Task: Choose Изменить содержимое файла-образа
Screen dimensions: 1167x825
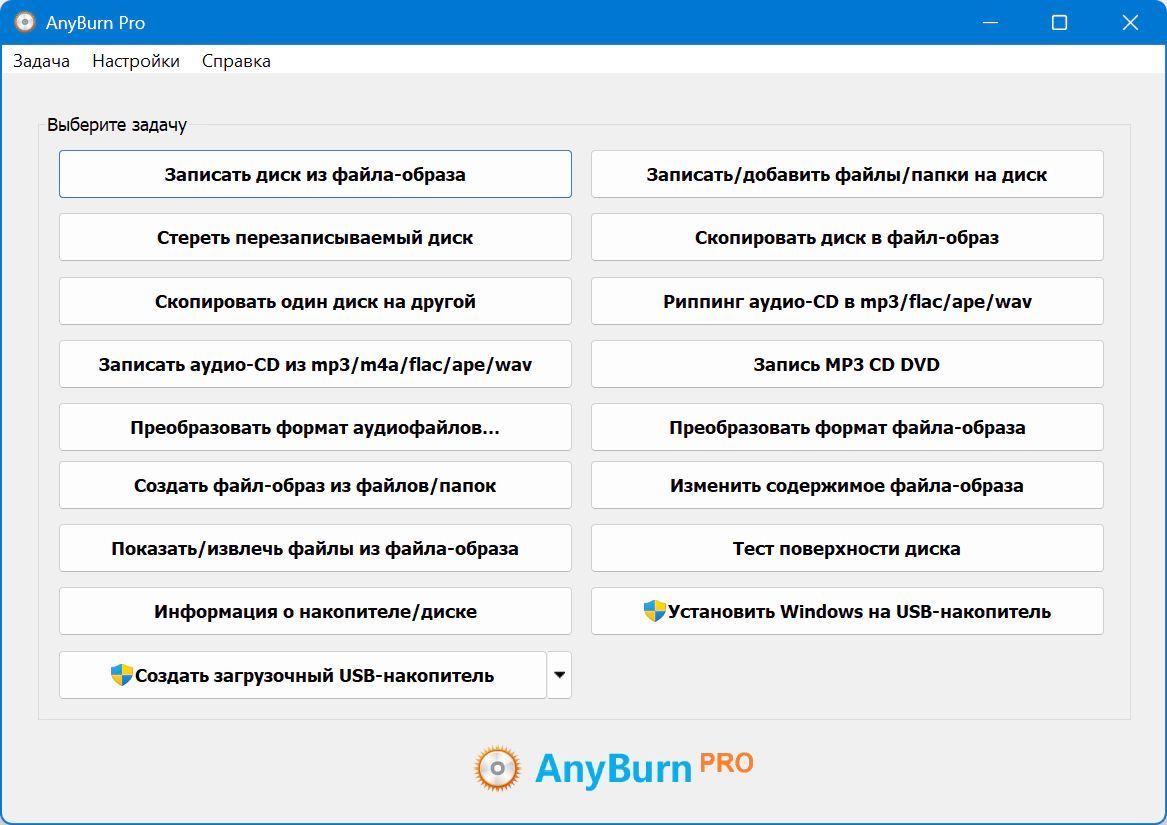Action: coord(847,485)
